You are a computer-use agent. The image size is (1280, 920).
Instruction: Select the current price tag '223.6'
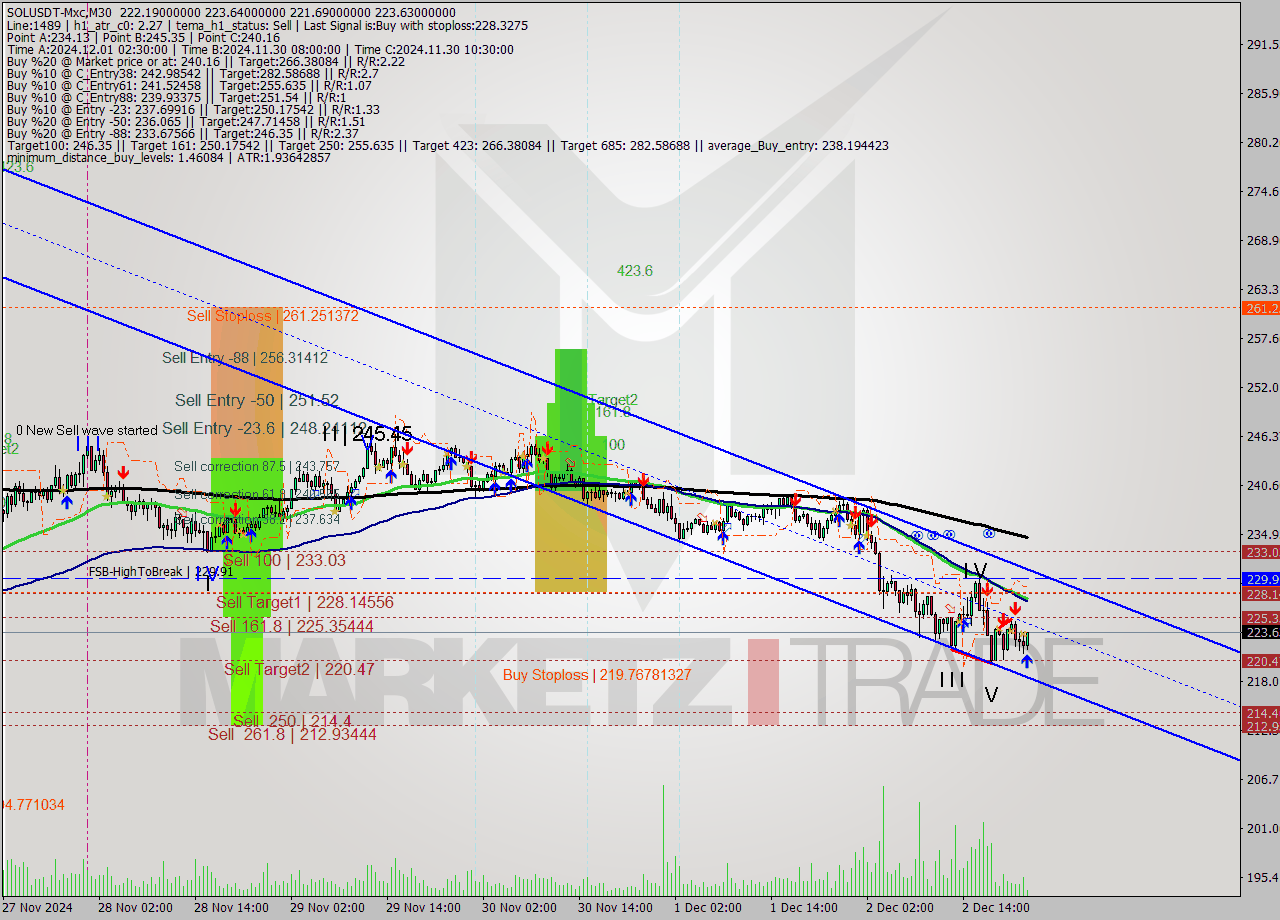[1262, 632]
